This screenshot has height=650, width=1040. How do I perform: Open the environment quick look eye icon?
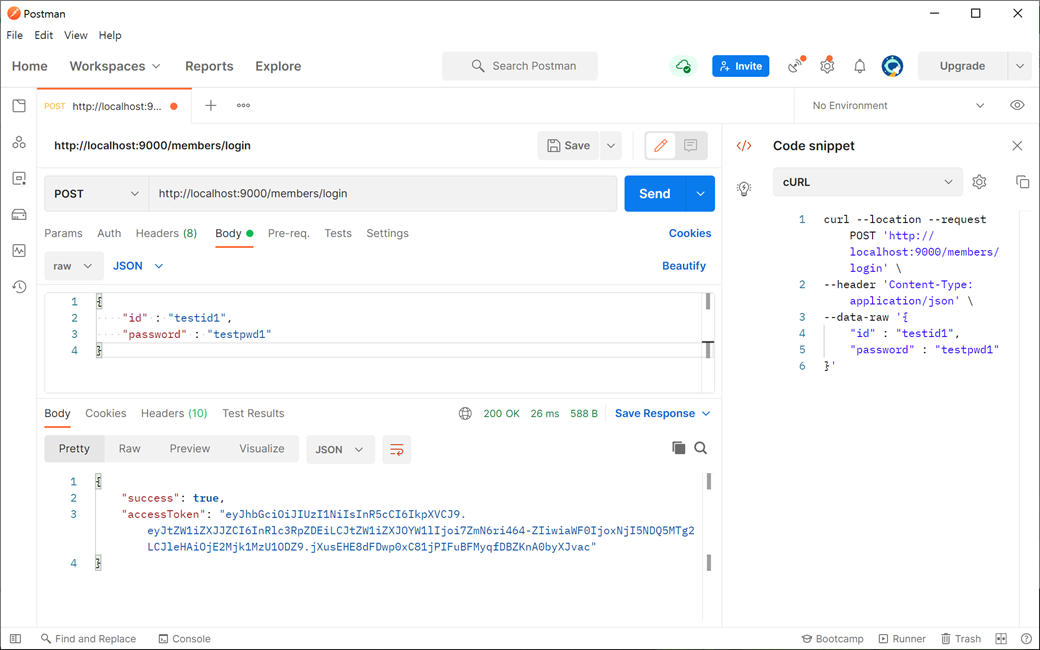[1017, 105]
